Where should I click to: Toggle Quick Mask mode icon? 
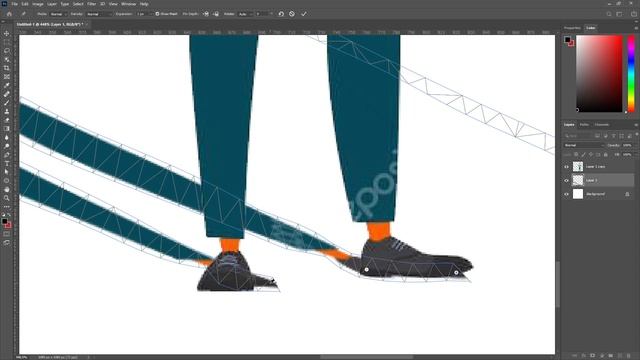[7, 234]
